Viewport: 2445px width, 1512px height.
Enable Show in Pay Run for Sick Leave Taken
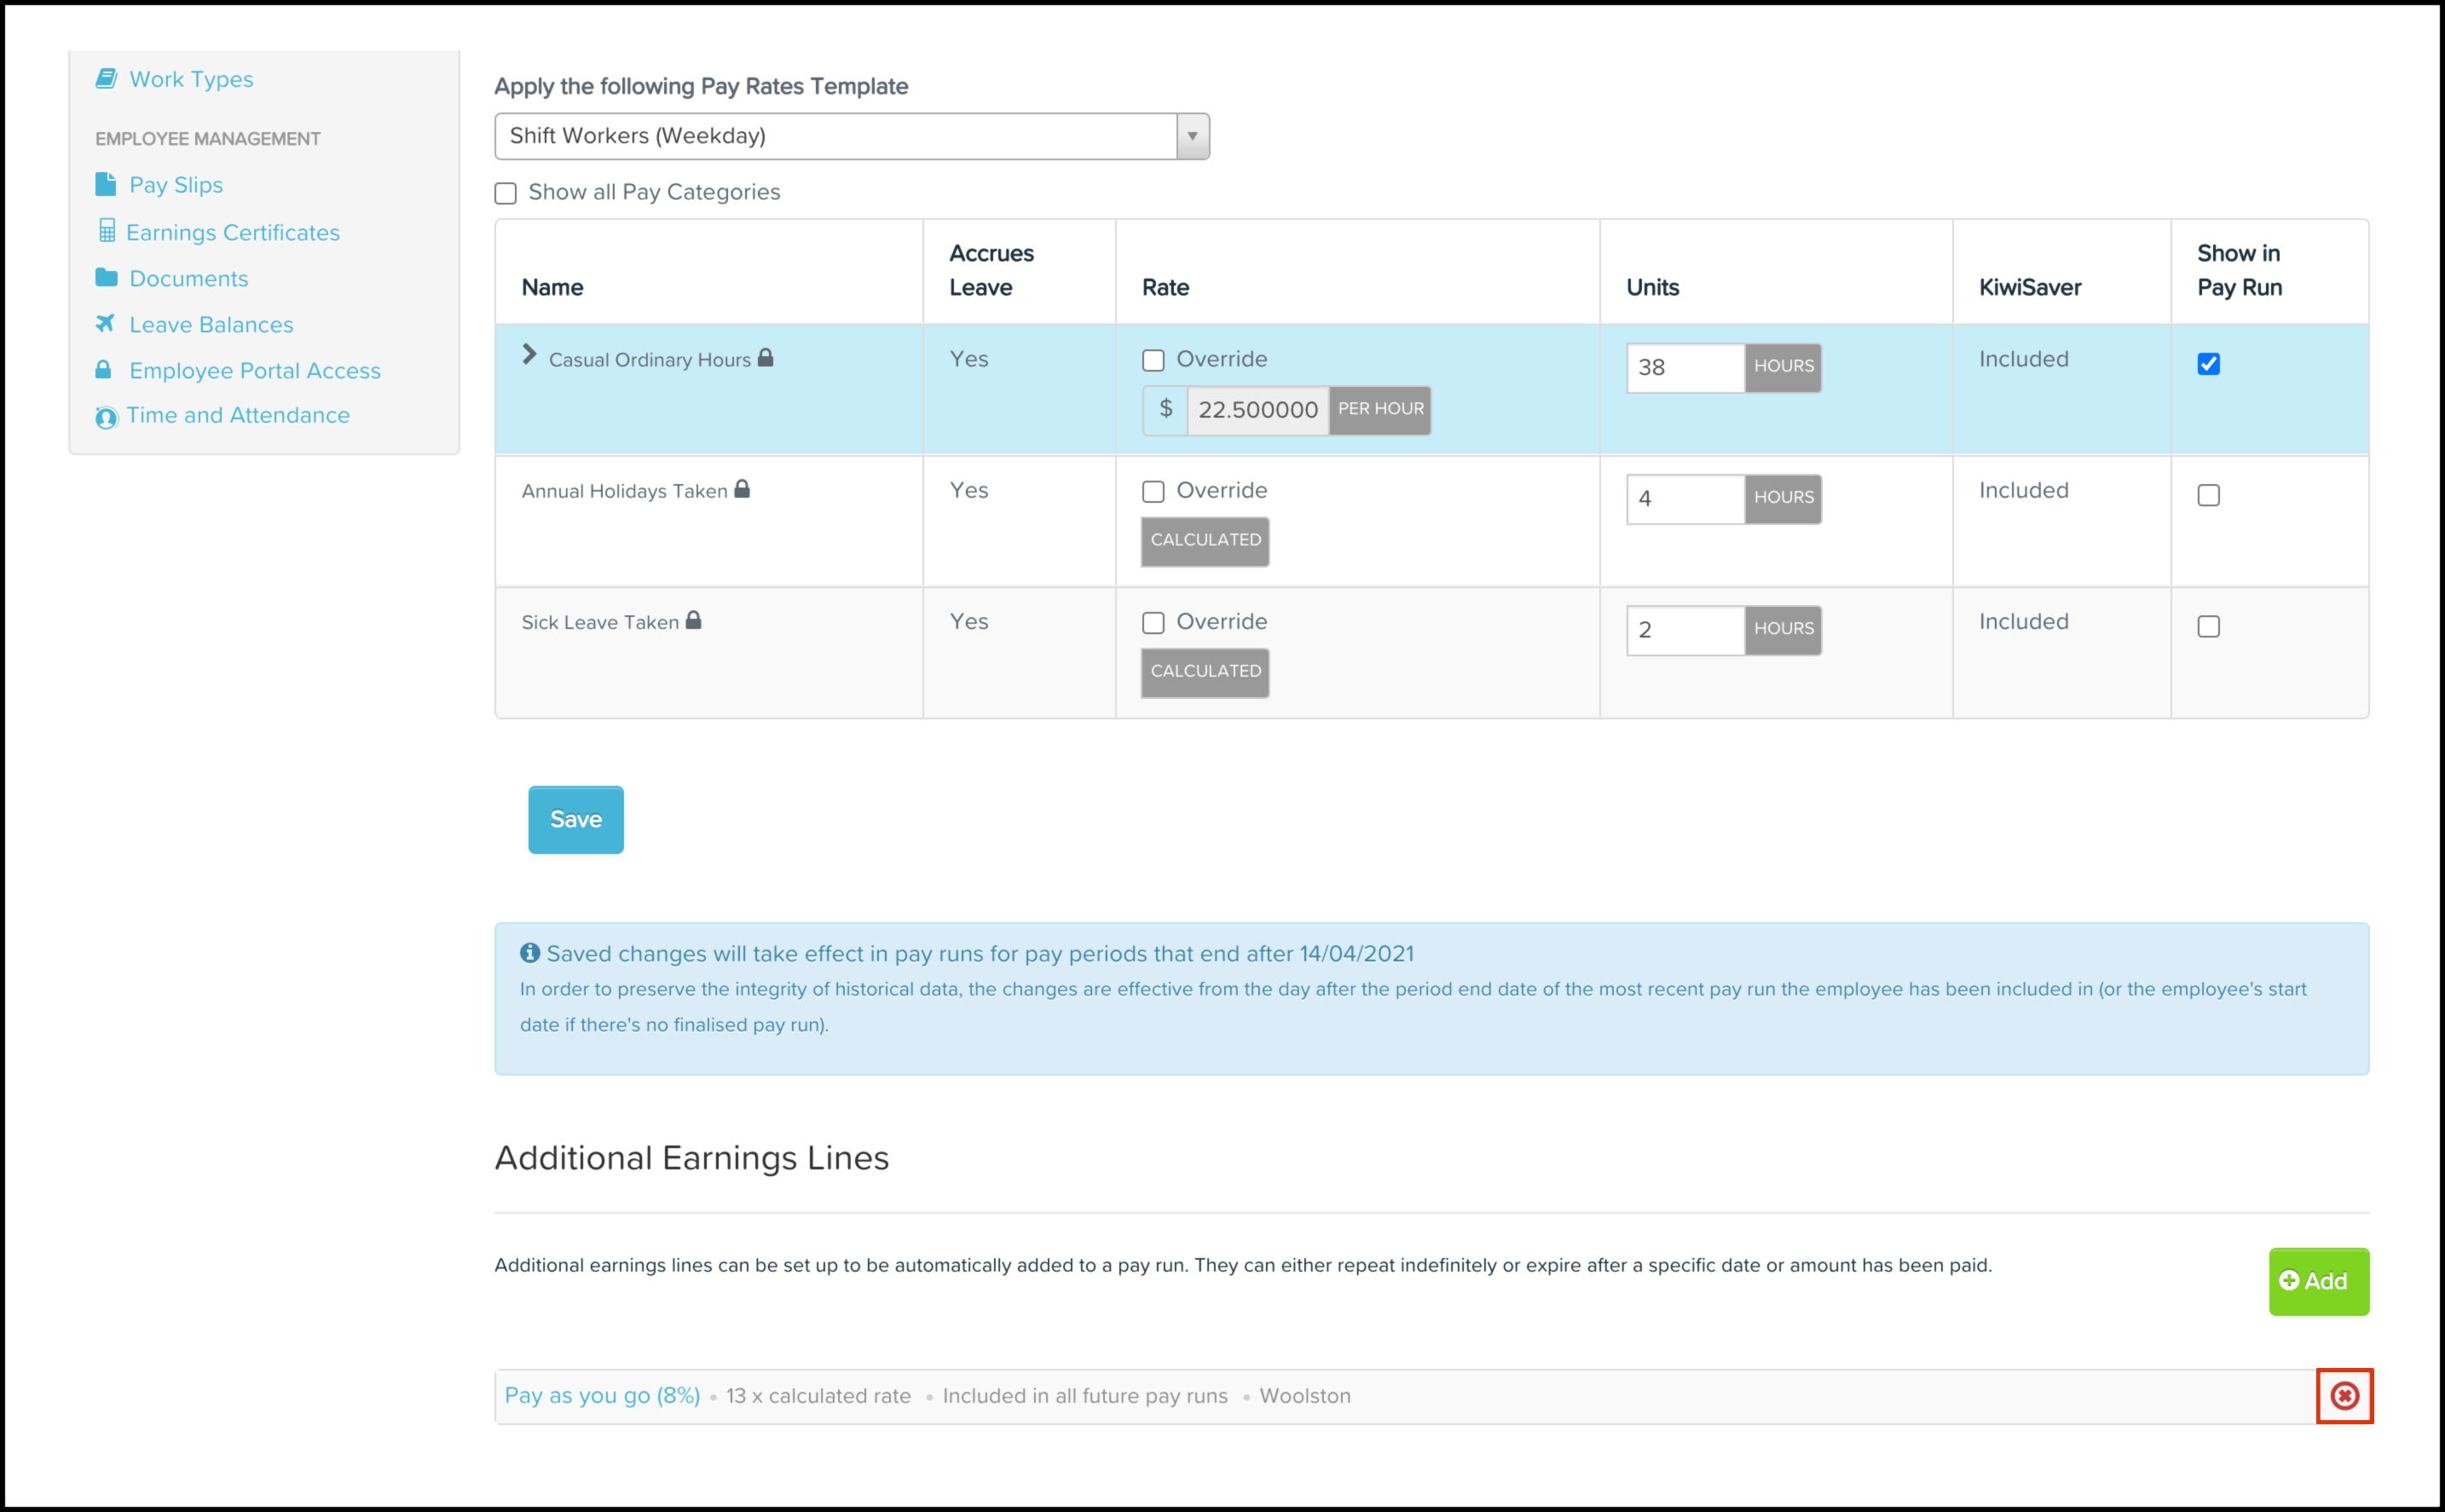(2208, 627)
